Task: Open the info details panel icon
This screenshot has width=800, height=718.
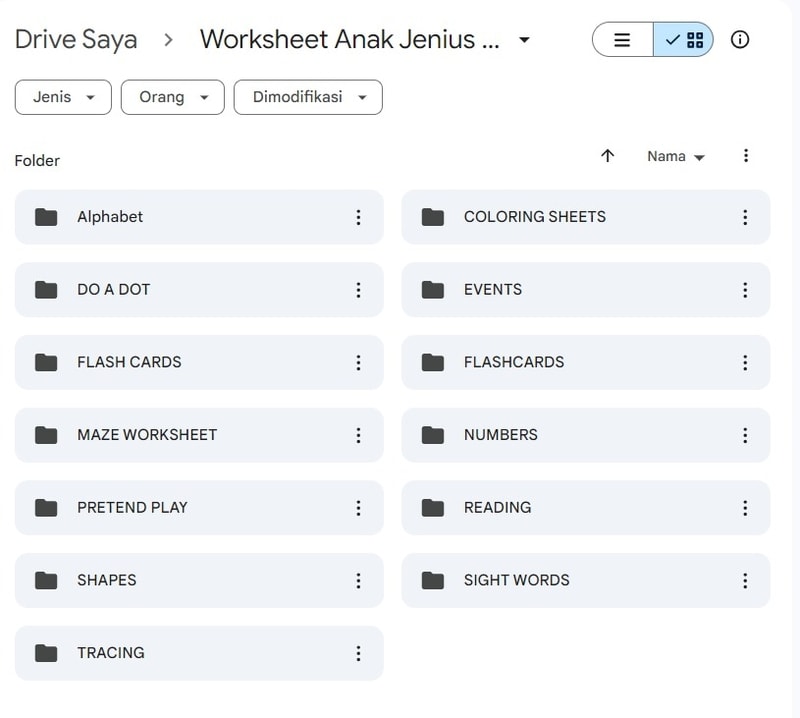Action: (x=740, y=40)
